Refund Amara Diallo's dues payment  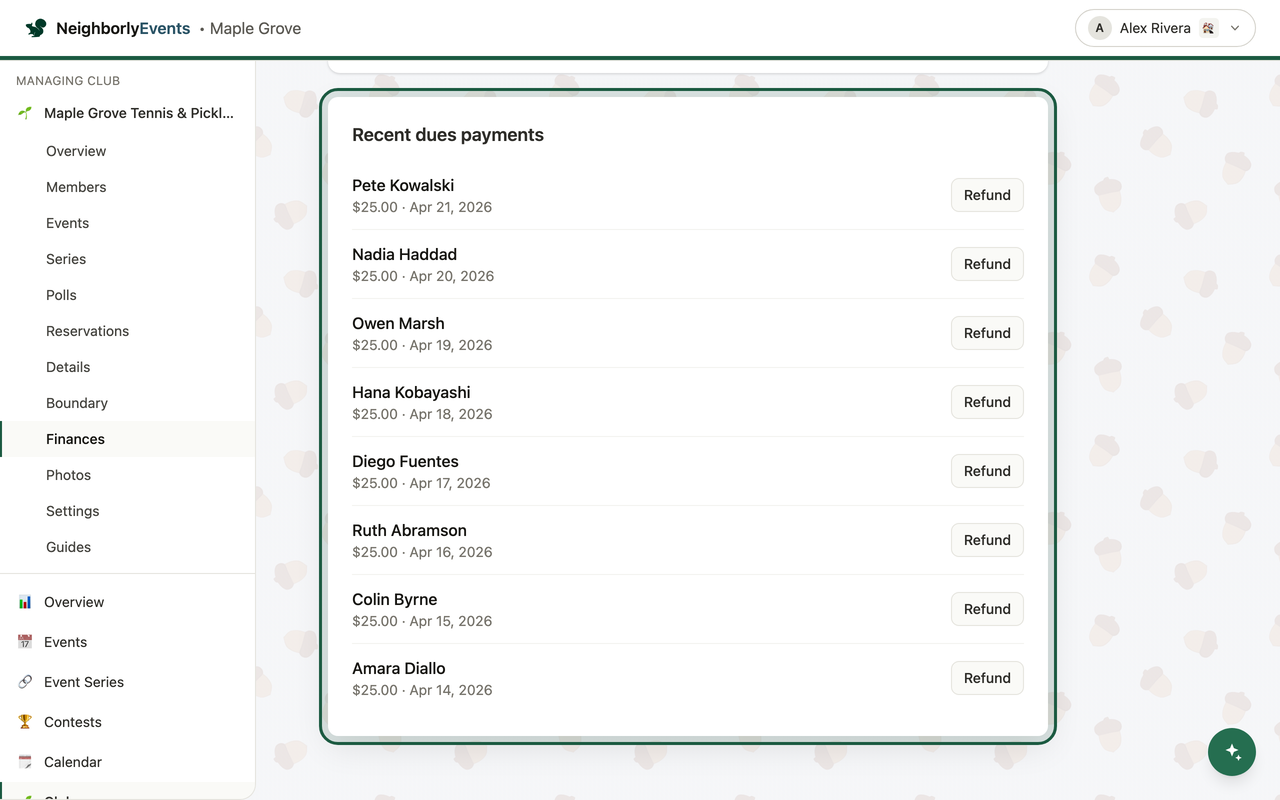987,678
